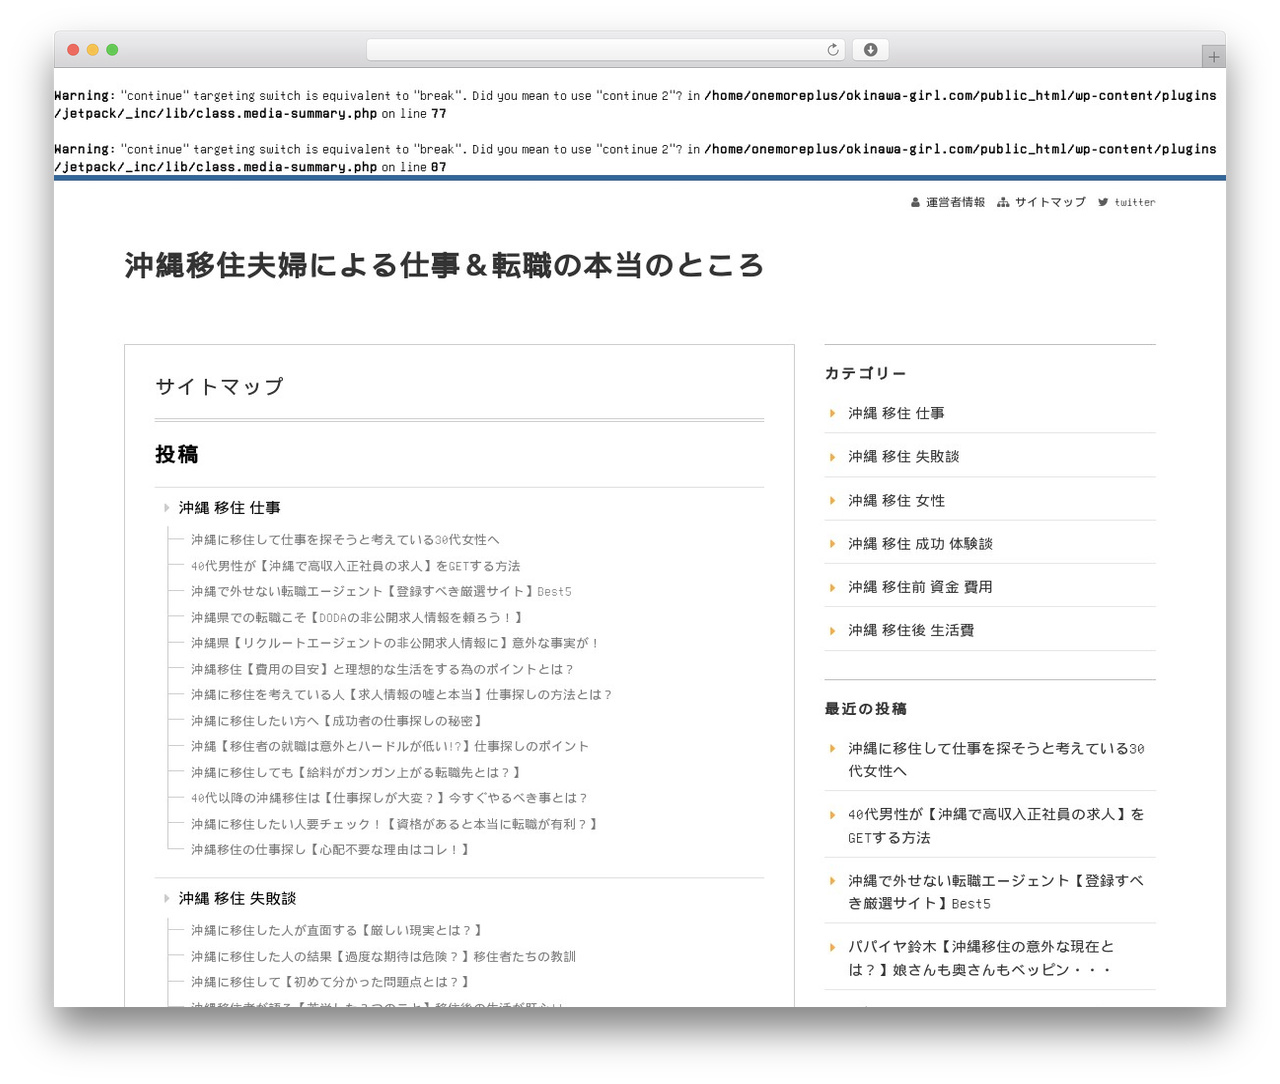Open recent post 沖縄に移住して仕事を探そうと考えている30代女性へ in sidebar
The height and width of the screenshot is (1084, 1280).
996,760
